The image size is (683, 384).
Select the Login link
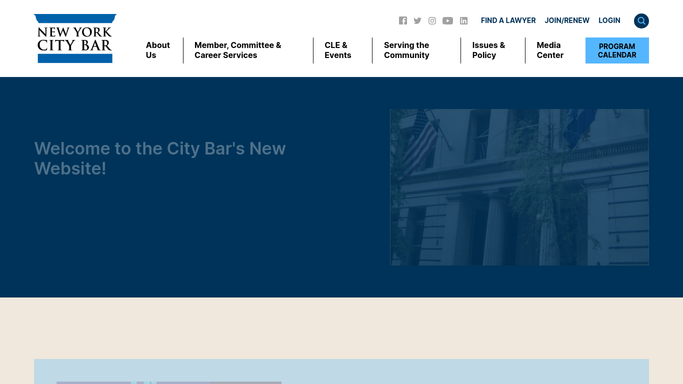pyautogui.click(x=609, y=20)
